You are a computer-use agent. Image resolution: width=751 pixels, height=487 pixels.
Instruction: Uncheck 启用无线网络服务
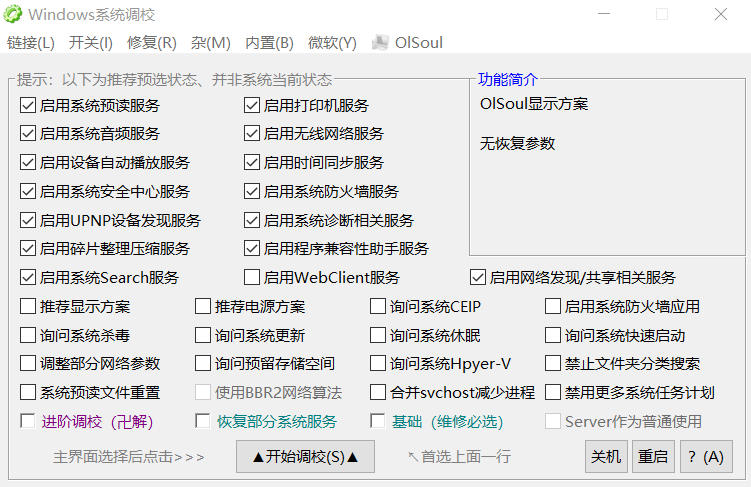[251, 134]
